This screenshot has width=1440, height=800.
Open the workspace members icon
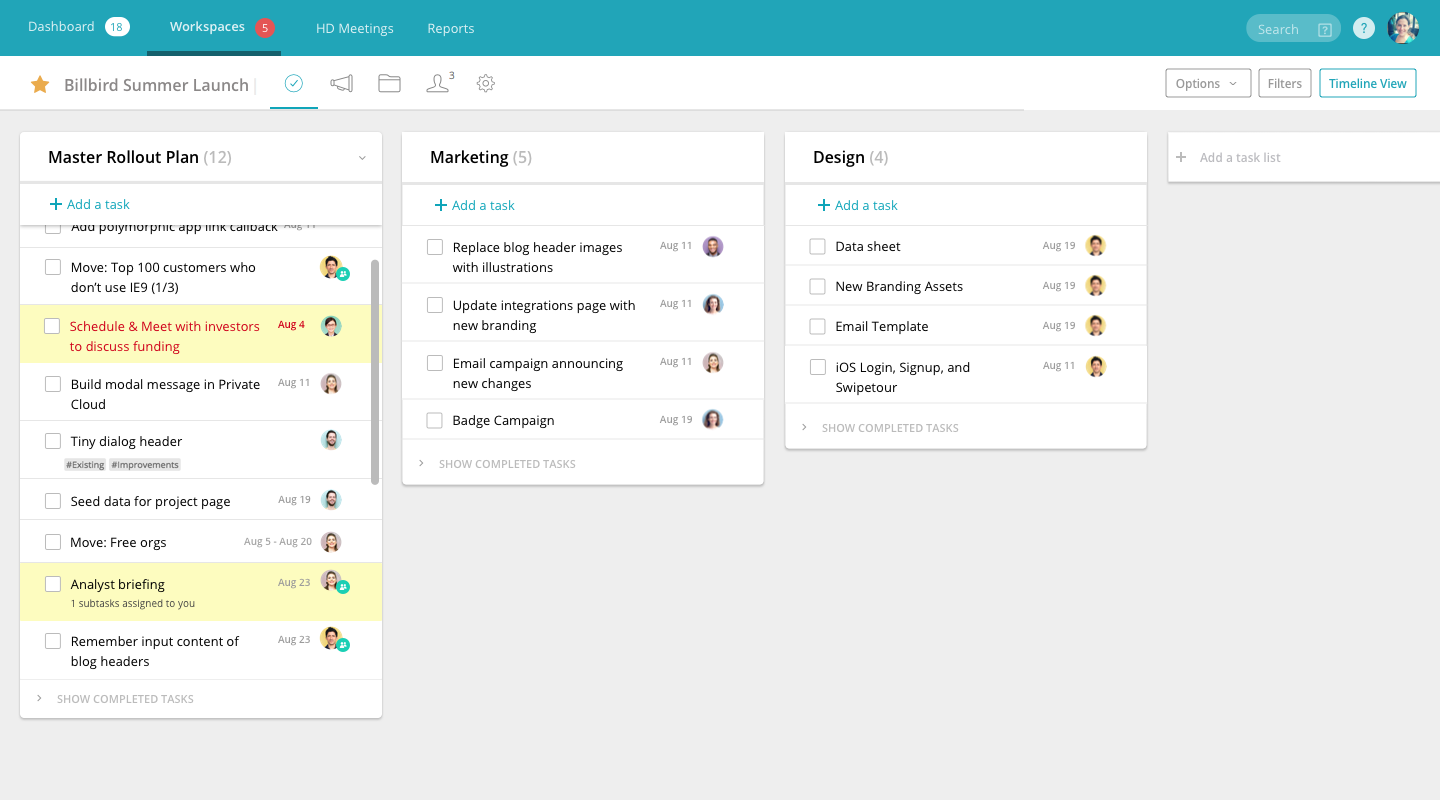click(438, 84)
